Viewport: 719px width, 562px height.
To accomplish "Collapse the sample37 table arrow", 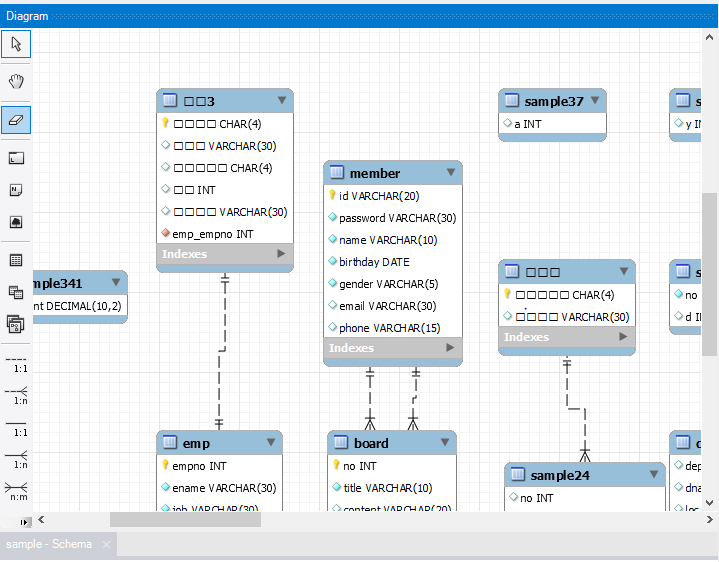I will pyautogui.click(x=595, y=100).
